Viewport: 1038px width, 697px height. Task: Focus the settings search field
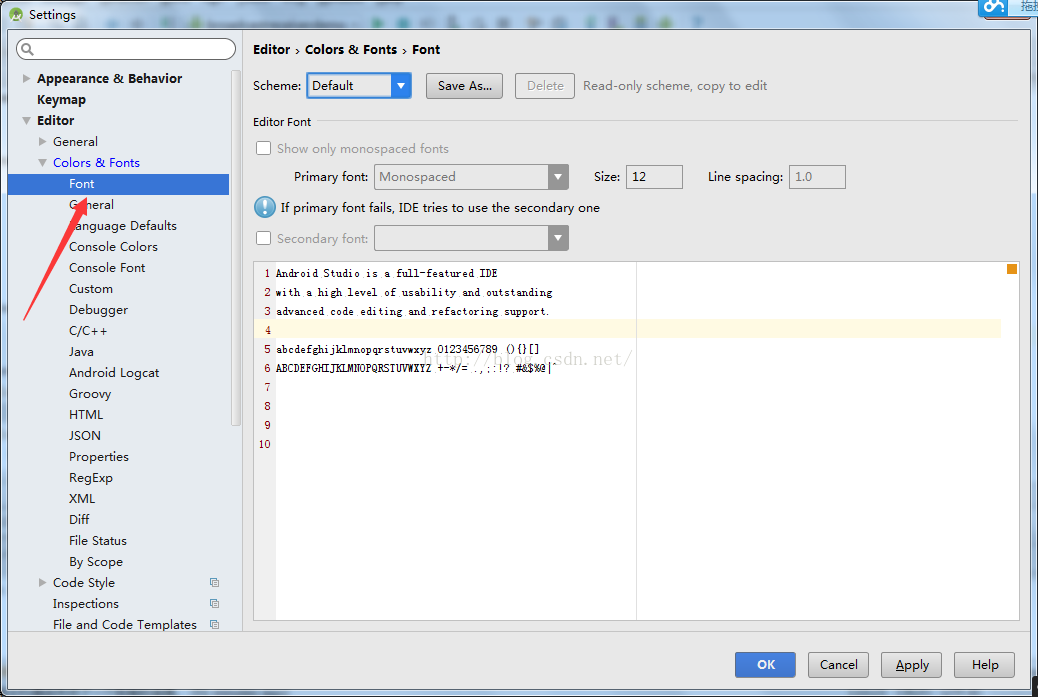126,49
